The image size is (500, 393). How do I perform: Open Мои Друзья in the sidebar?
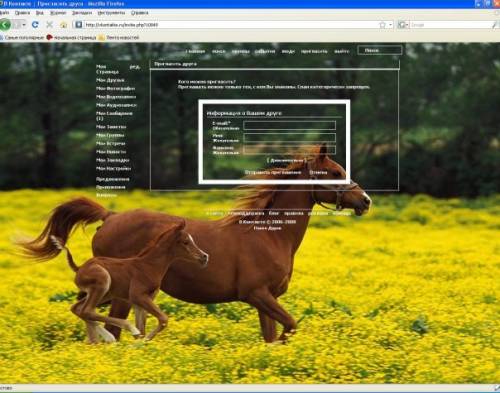pyautogui.click(x=110, y=80)
